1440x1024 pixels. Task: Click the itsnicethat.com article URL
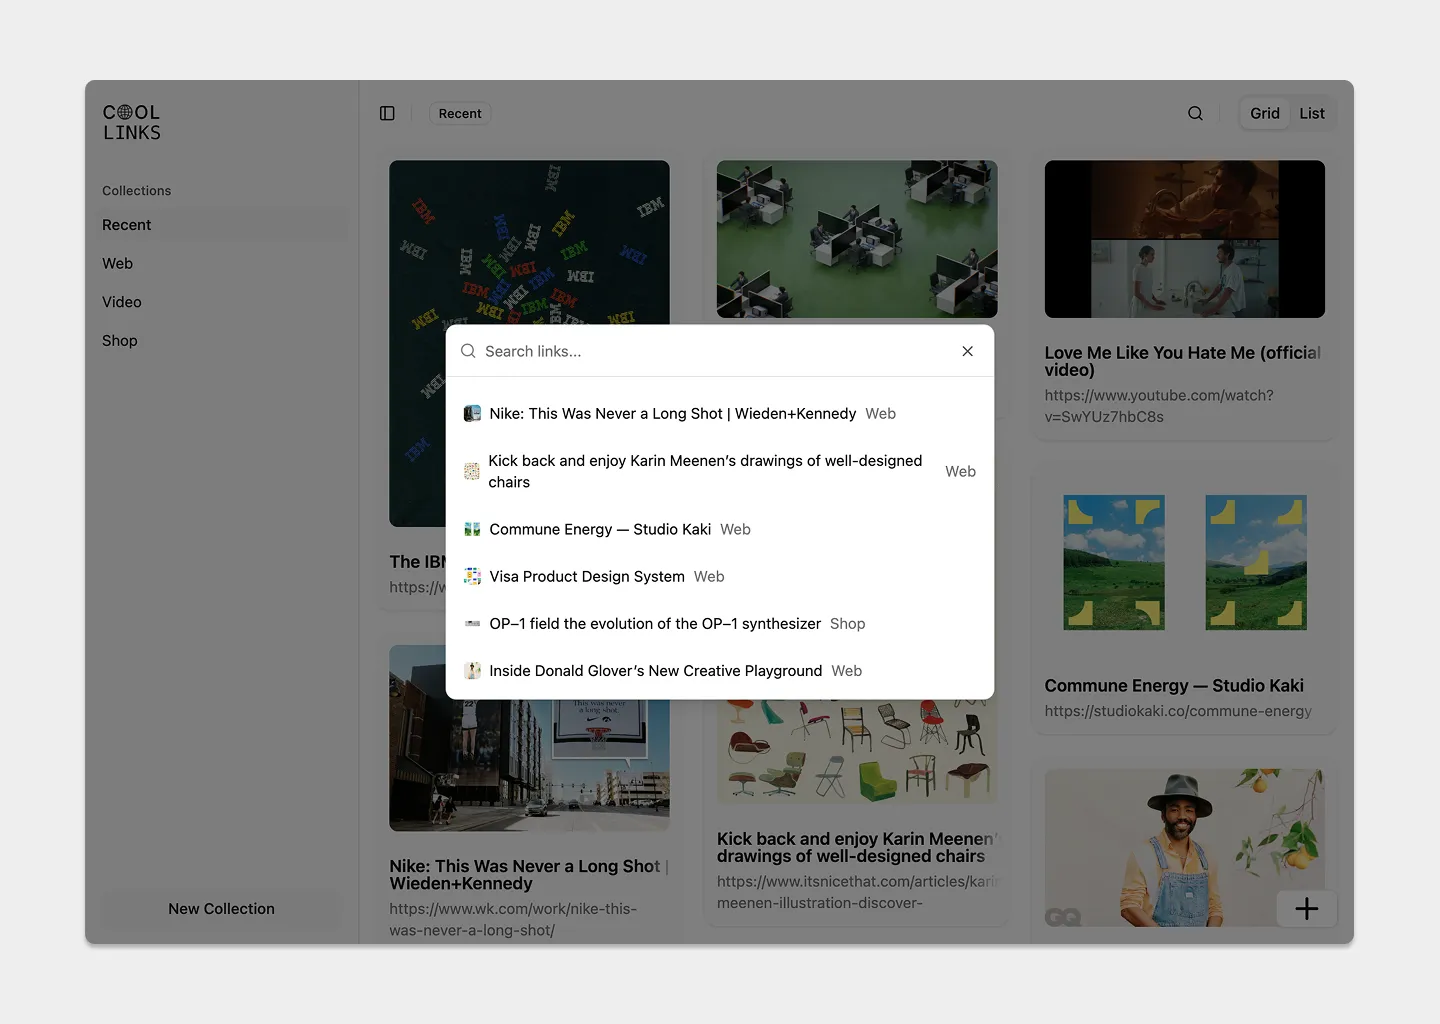pos(859,892)
